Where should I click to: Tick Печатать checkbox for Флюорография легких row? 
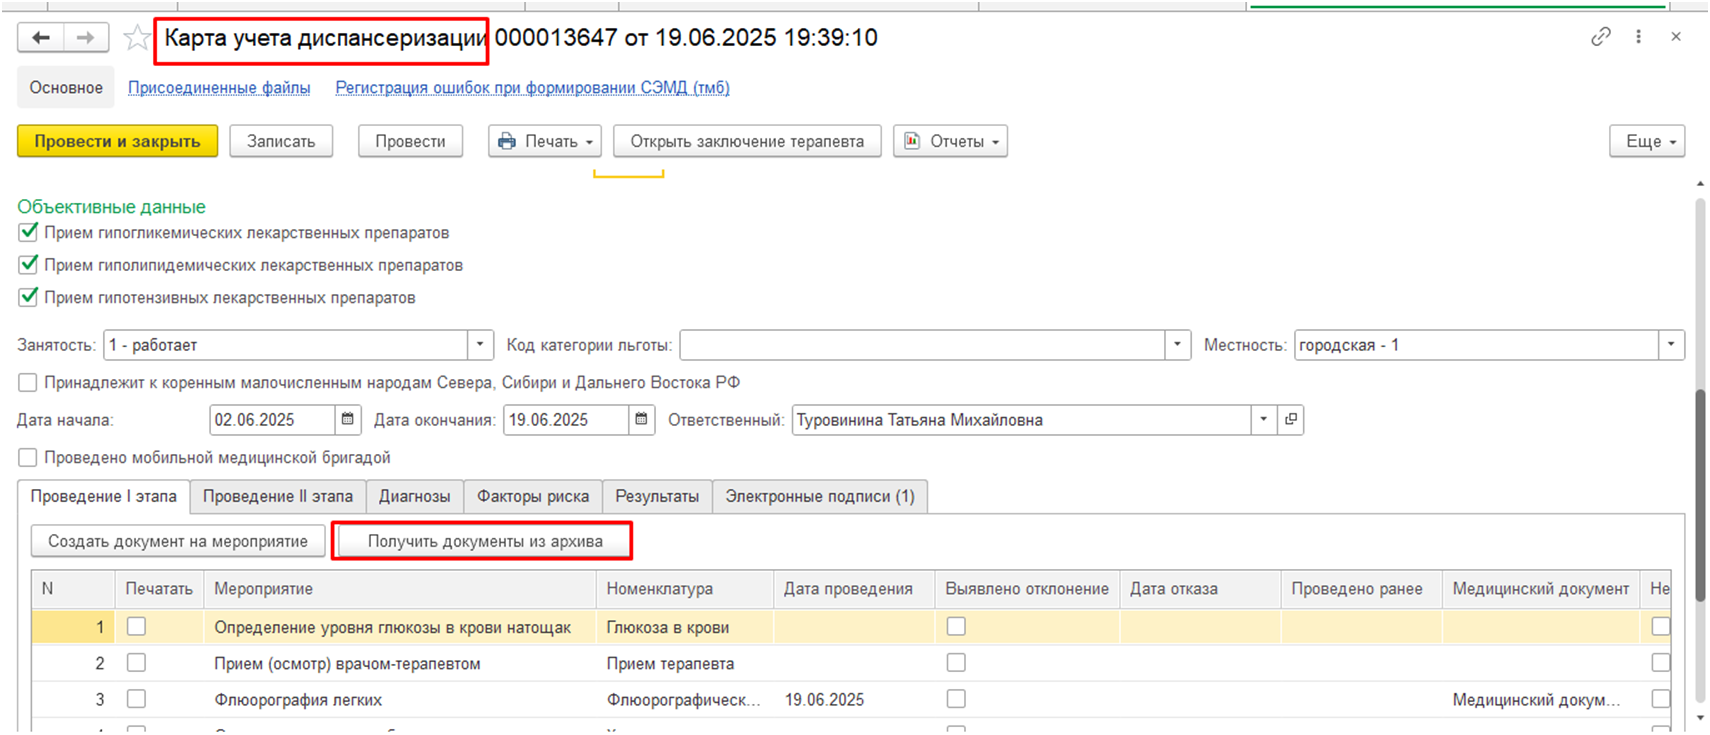pyautogui.click(x=137, y=699)
